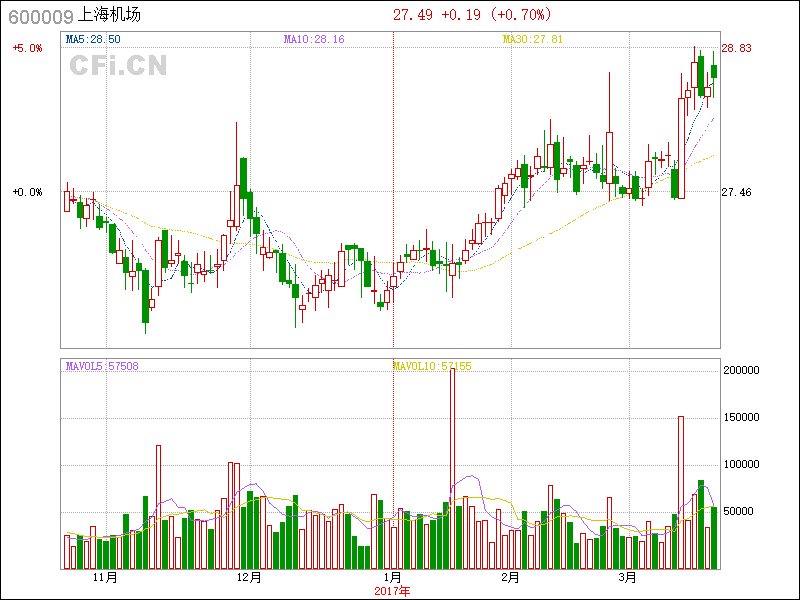
Task: Click the tallest red volume bar
Action: pos(452,468)
